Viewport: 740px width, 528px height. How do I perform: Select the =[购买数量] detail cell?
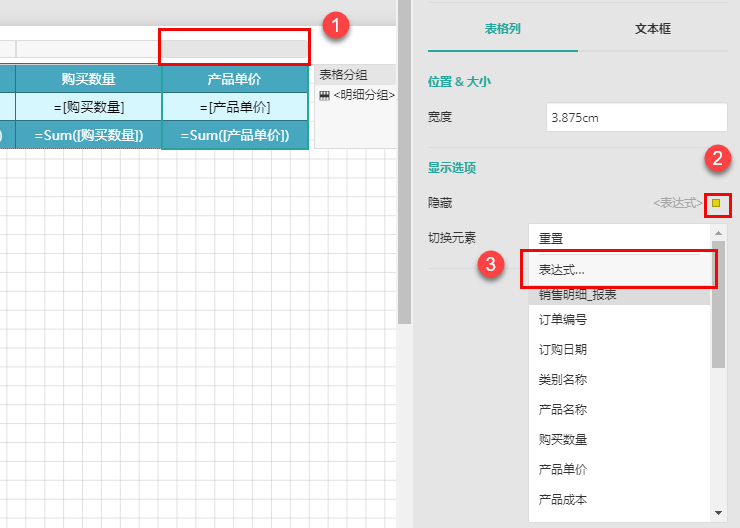tap(89, 107)
